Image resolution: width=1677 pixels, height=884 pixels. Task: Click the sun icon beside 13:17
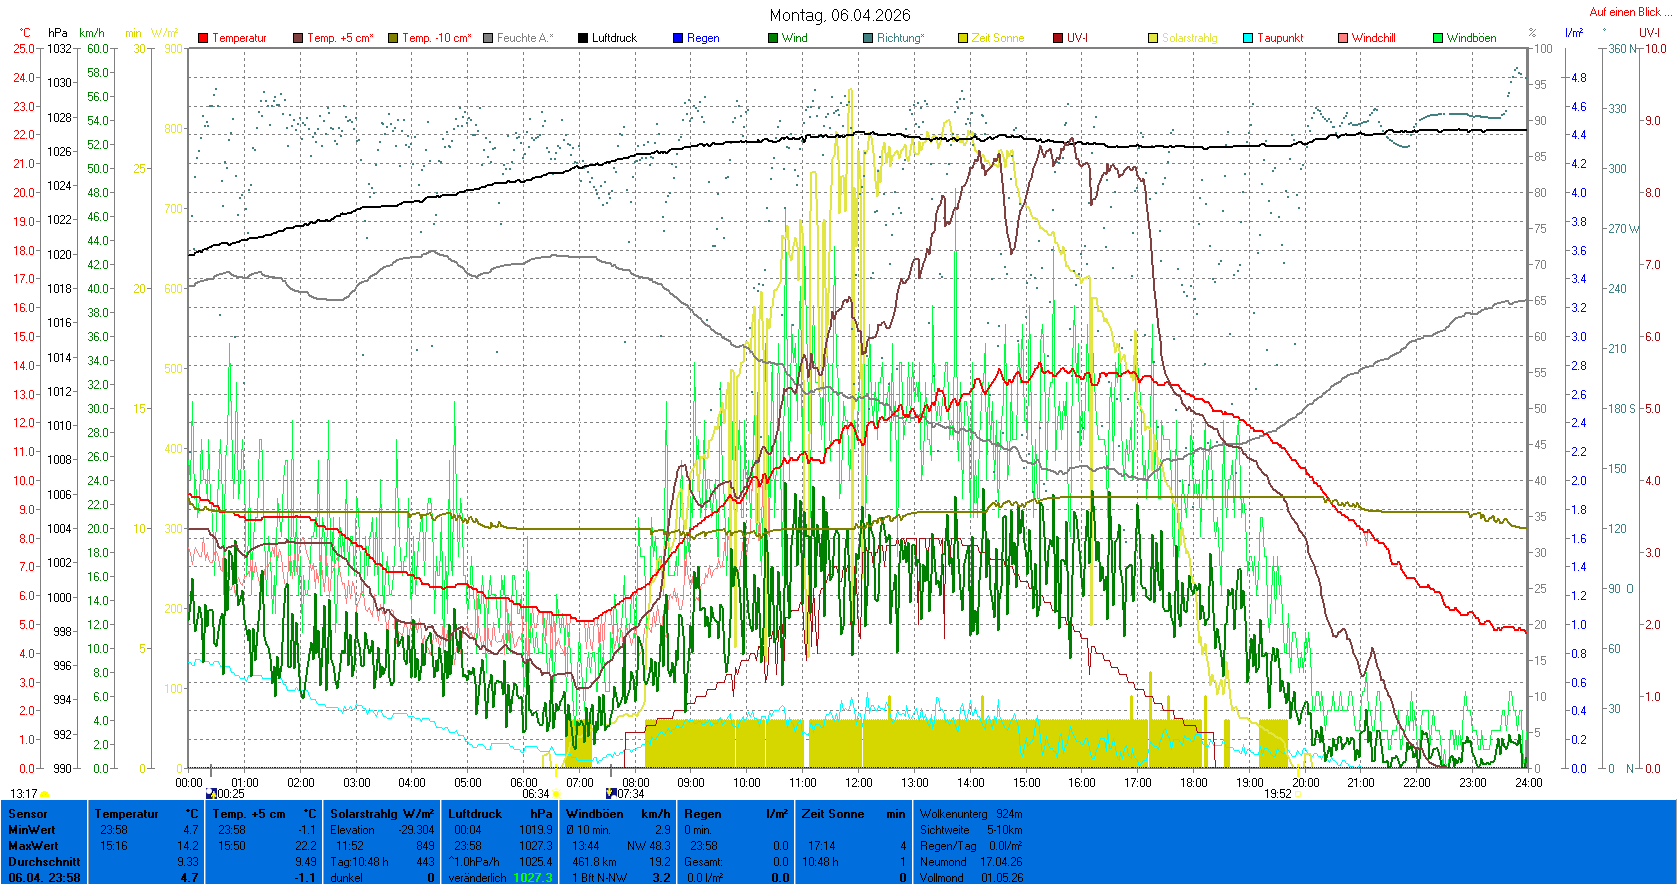click(45, 795)
